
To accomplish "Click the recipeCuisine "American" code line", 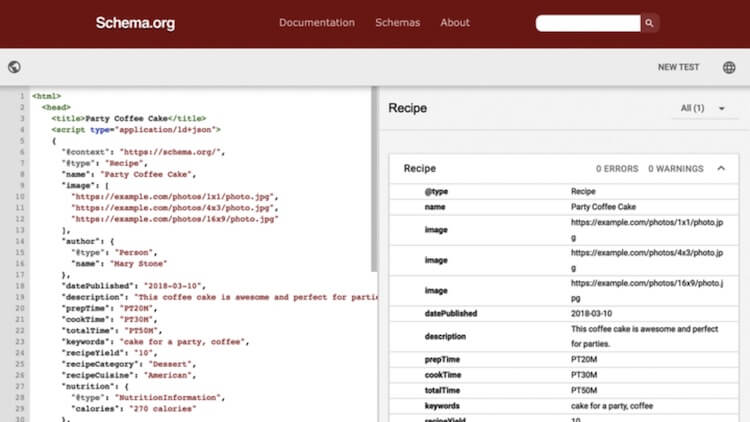I will [129, 376].
